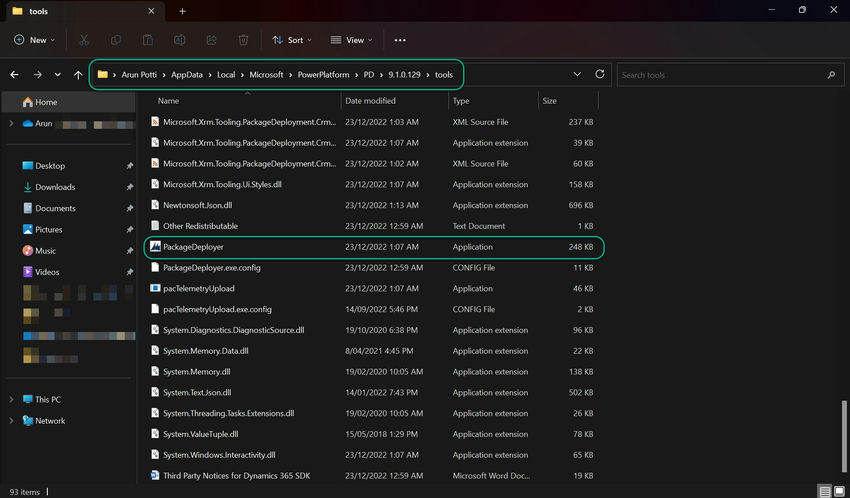Unpin Desktop from Quick access
850x498 pixels.
(130, 166)
